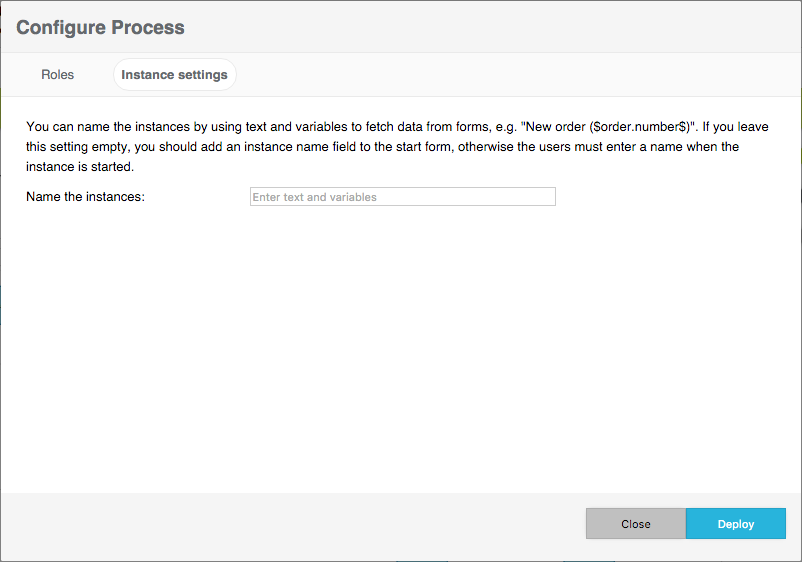Click the empty white dialog body area
This screenshot has height=562, width=802.
[x=400, y=350]
